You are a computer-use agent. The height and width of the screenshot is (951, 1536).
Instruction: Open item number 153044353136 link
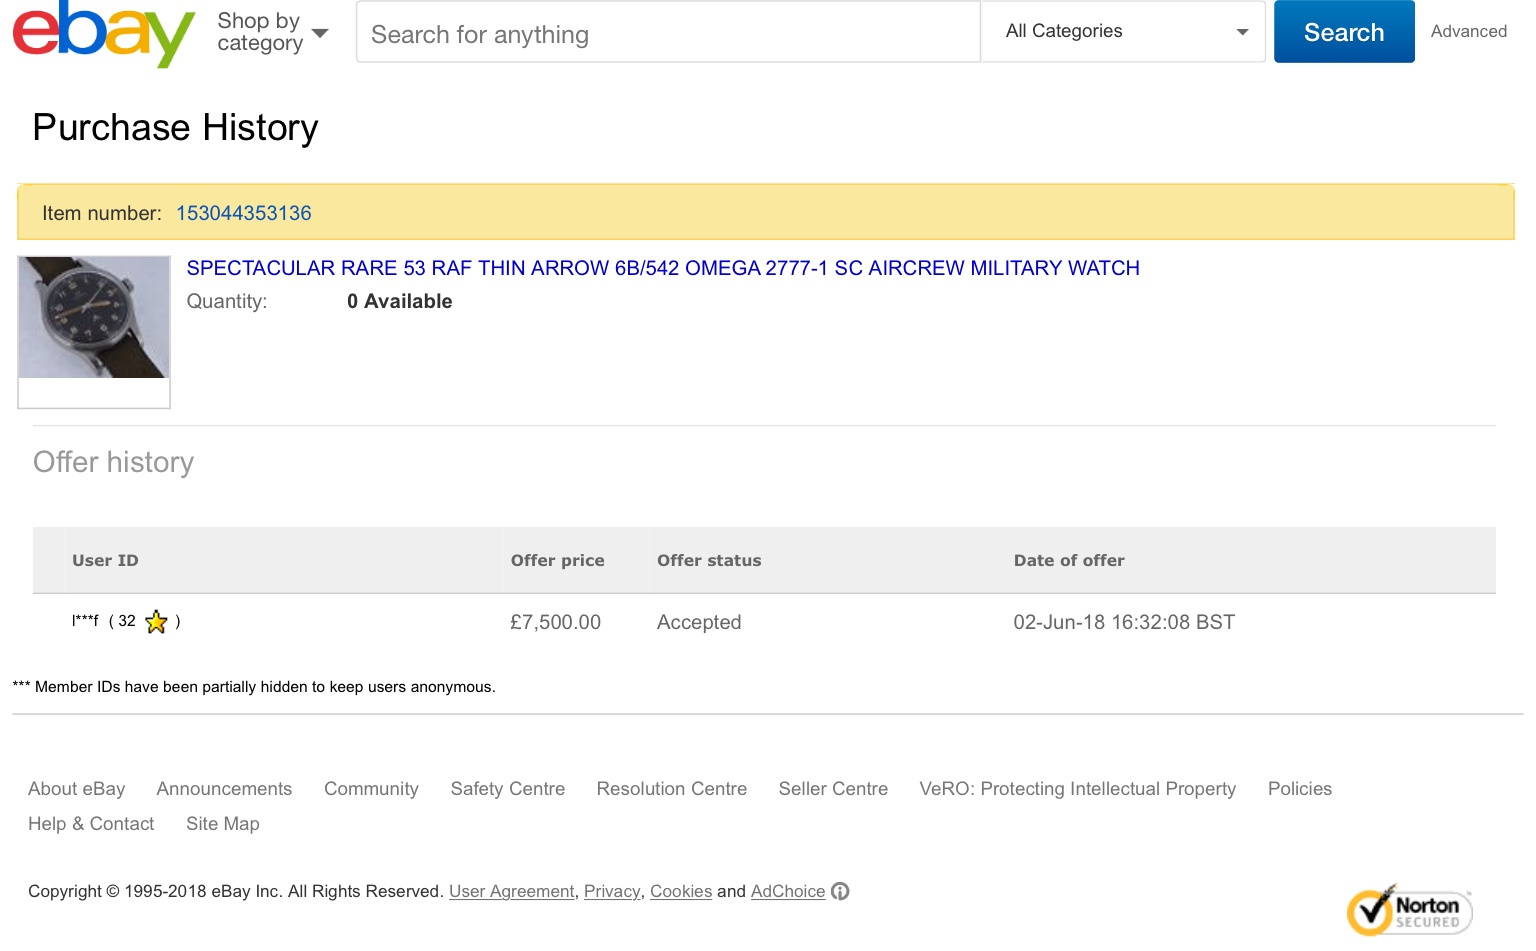[x=243, y=213]
